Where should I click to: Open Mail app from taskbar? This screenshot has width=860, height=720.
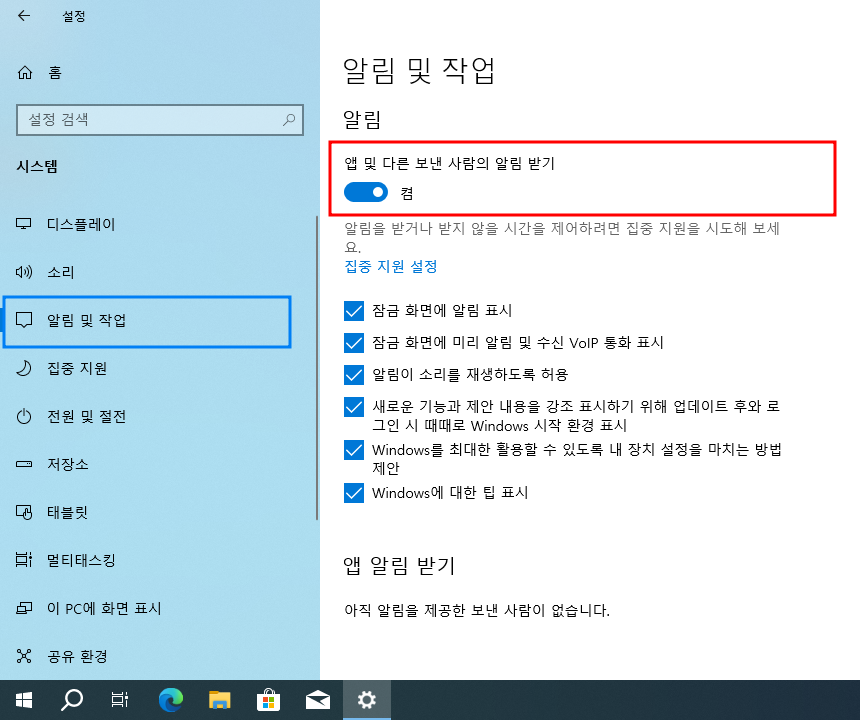pyautogui.click(x=318, y=700)
